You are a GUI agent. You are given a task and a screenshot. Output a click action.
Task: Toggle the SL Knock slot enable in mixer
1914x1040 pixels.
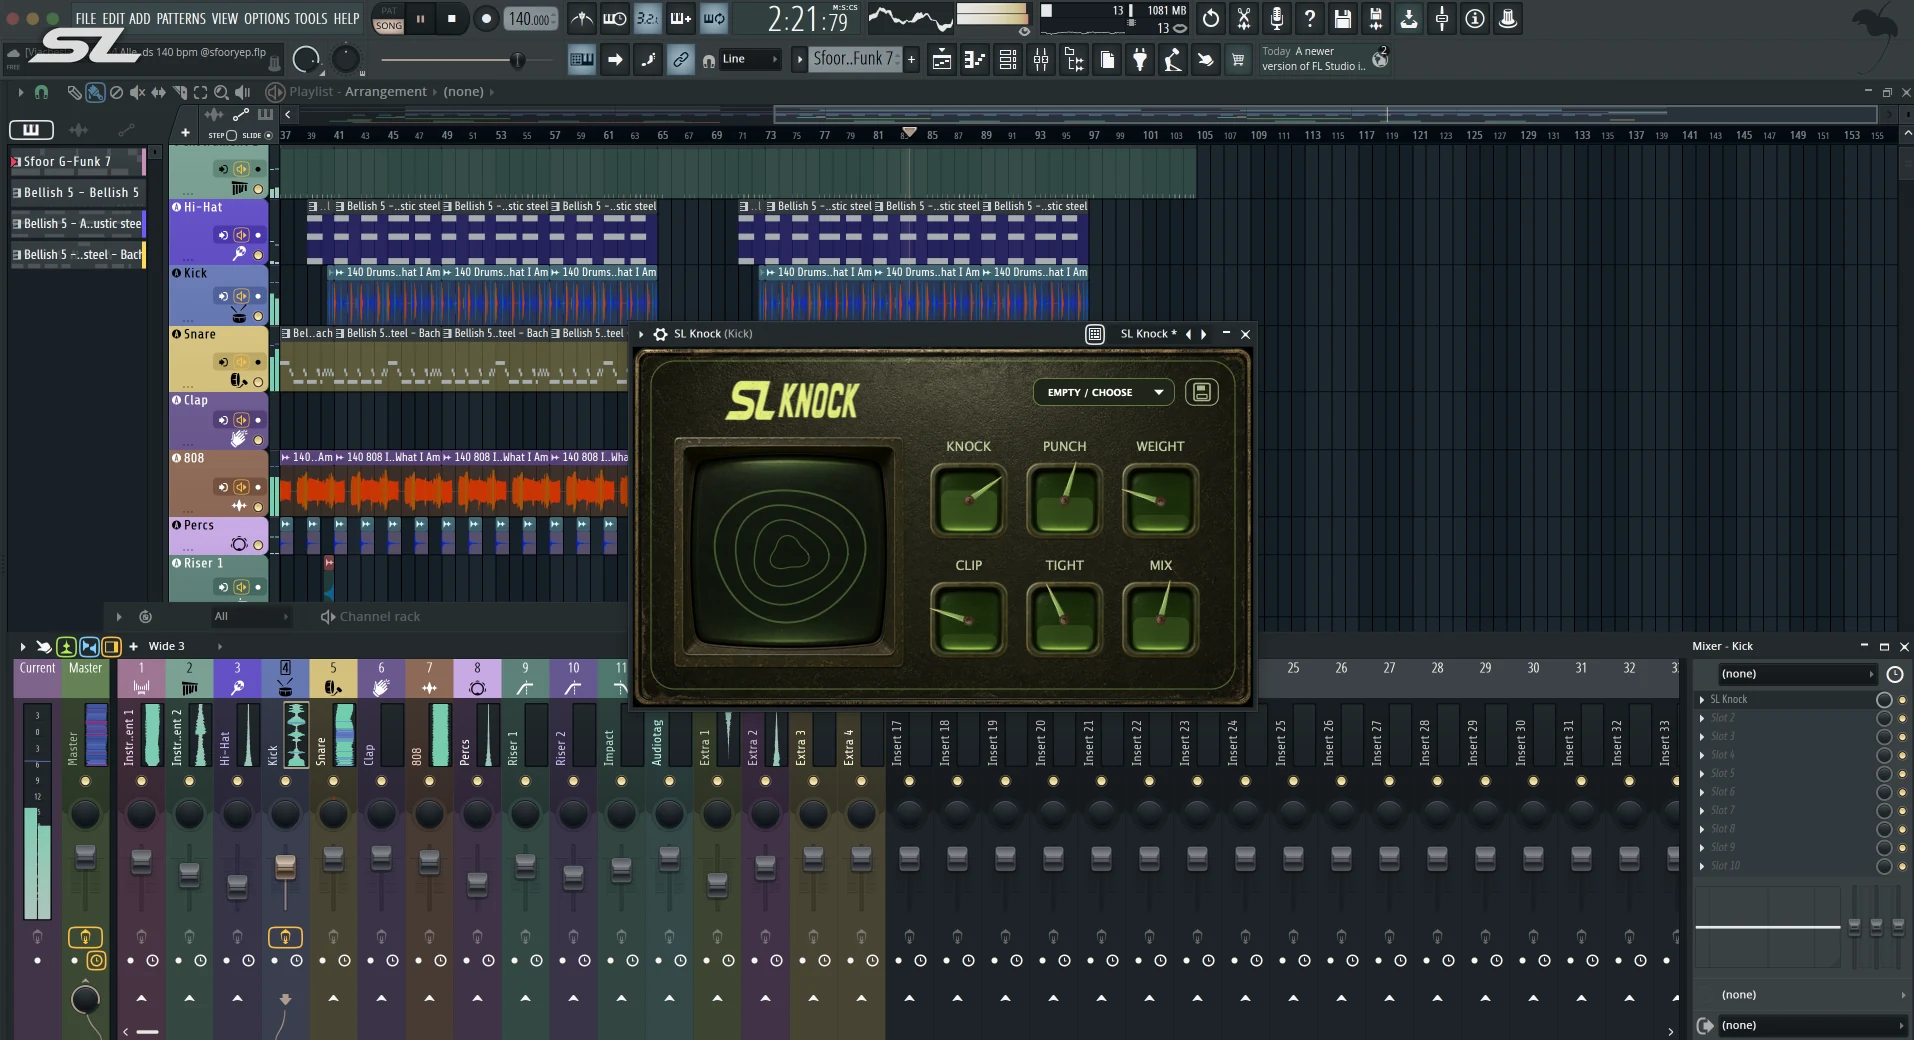pyautogui.click(x=1902, y=700)
